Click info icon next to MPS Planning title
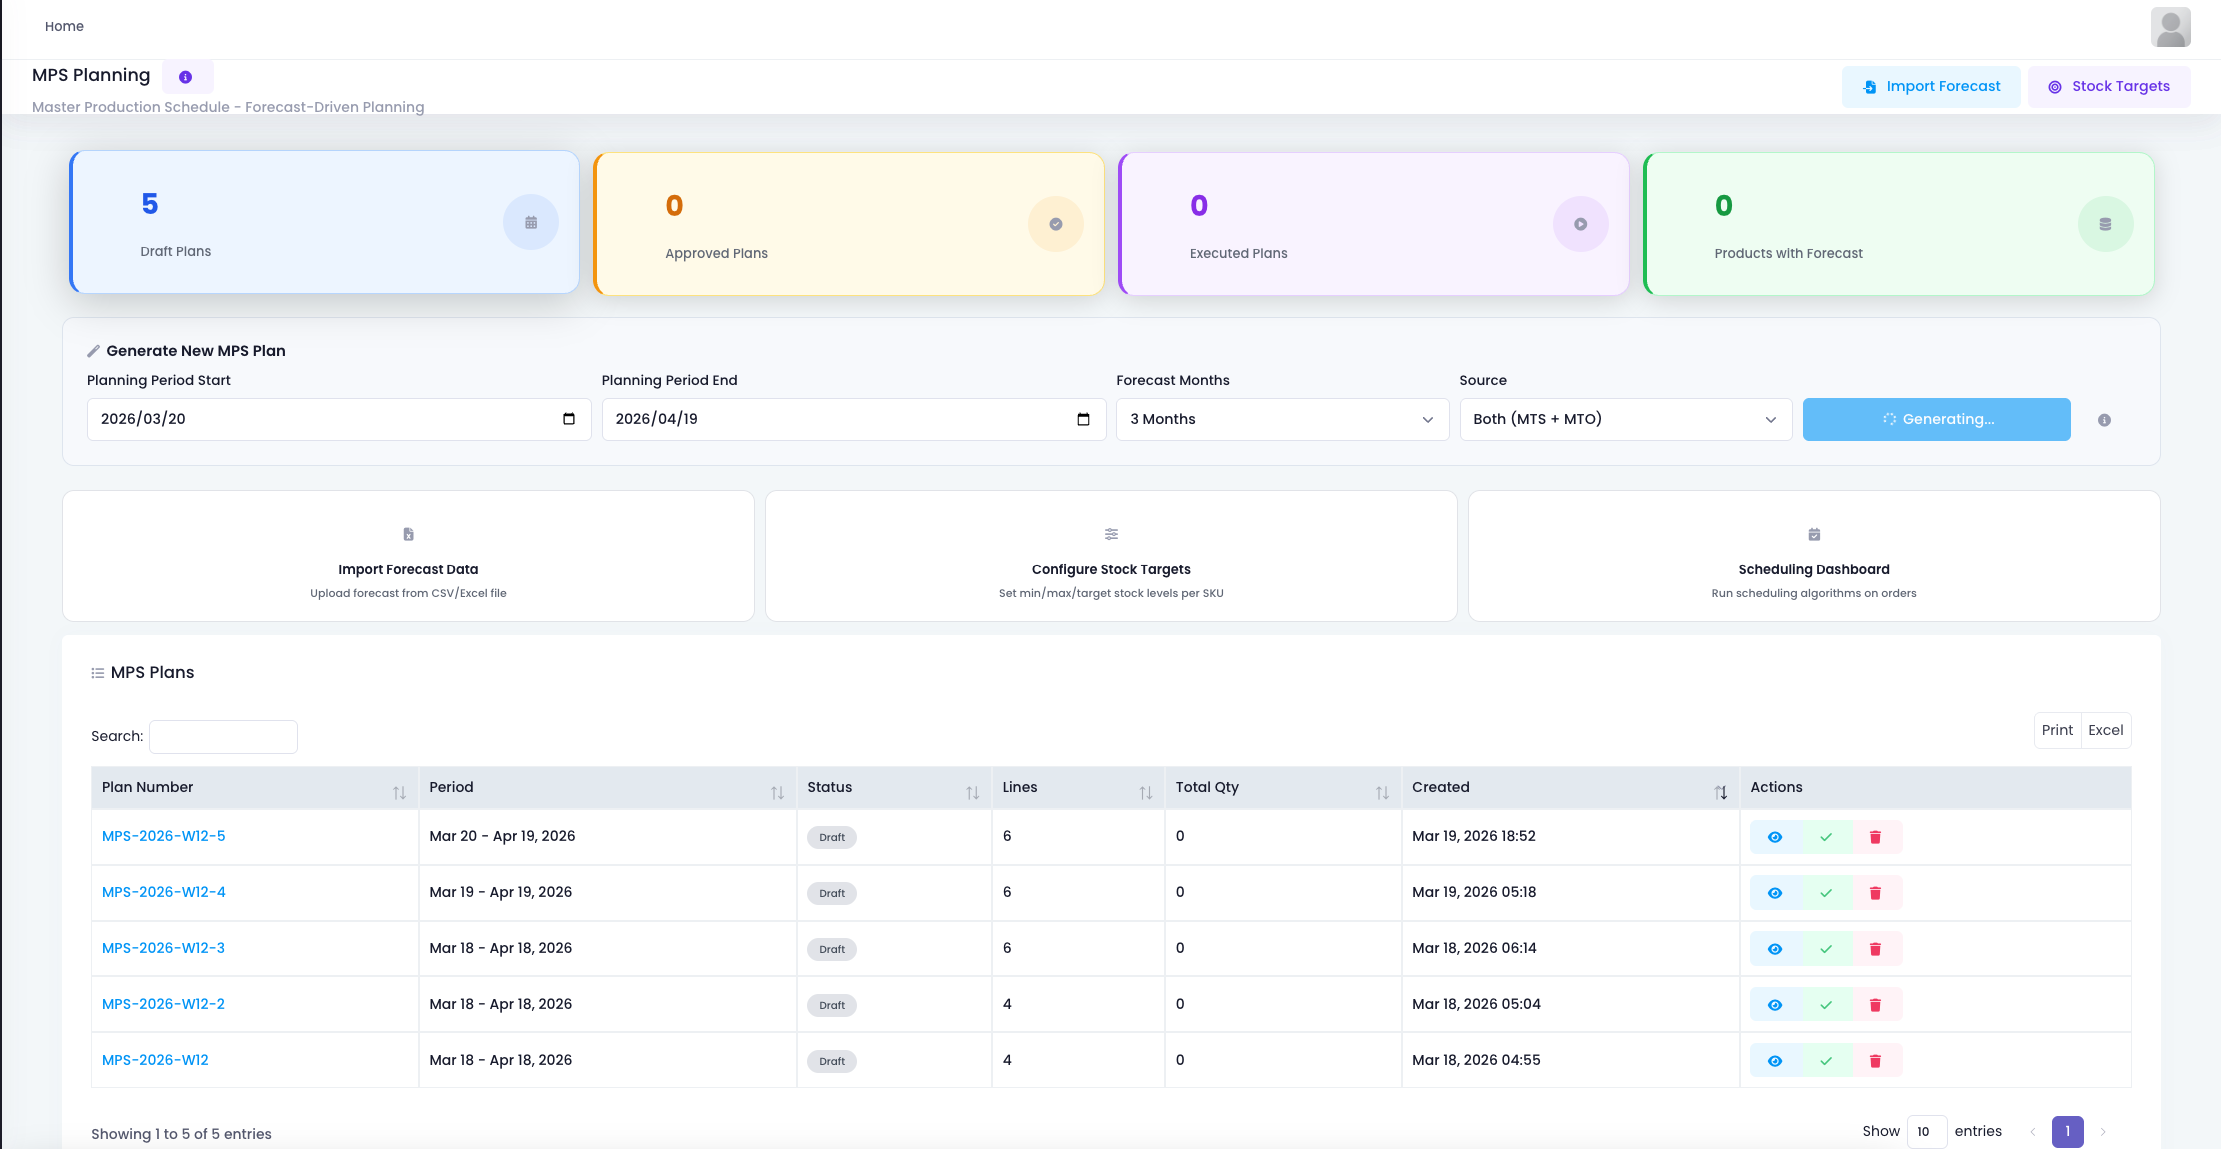This screenshot has width=2221, height=1149. [185, 77]
